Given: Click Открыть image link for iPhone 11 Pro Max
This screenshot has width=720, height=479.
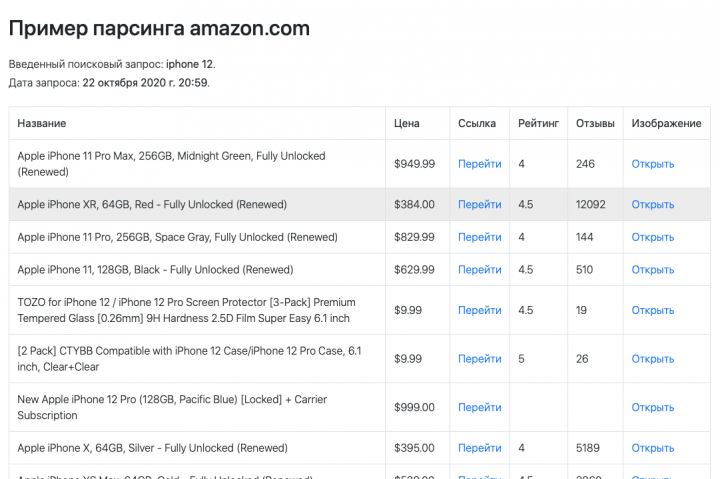Looking at the screenshot, I should pyautogui.click(x=652, y=164).
